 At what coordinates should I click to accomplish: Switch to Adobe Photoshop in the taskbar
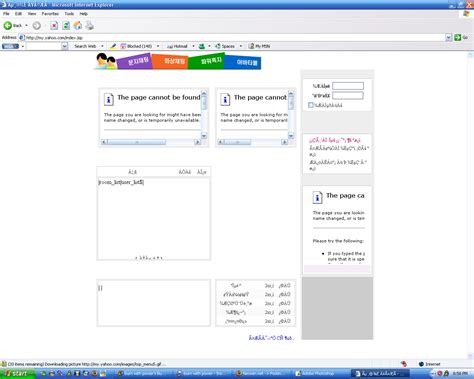pos(317,373)
